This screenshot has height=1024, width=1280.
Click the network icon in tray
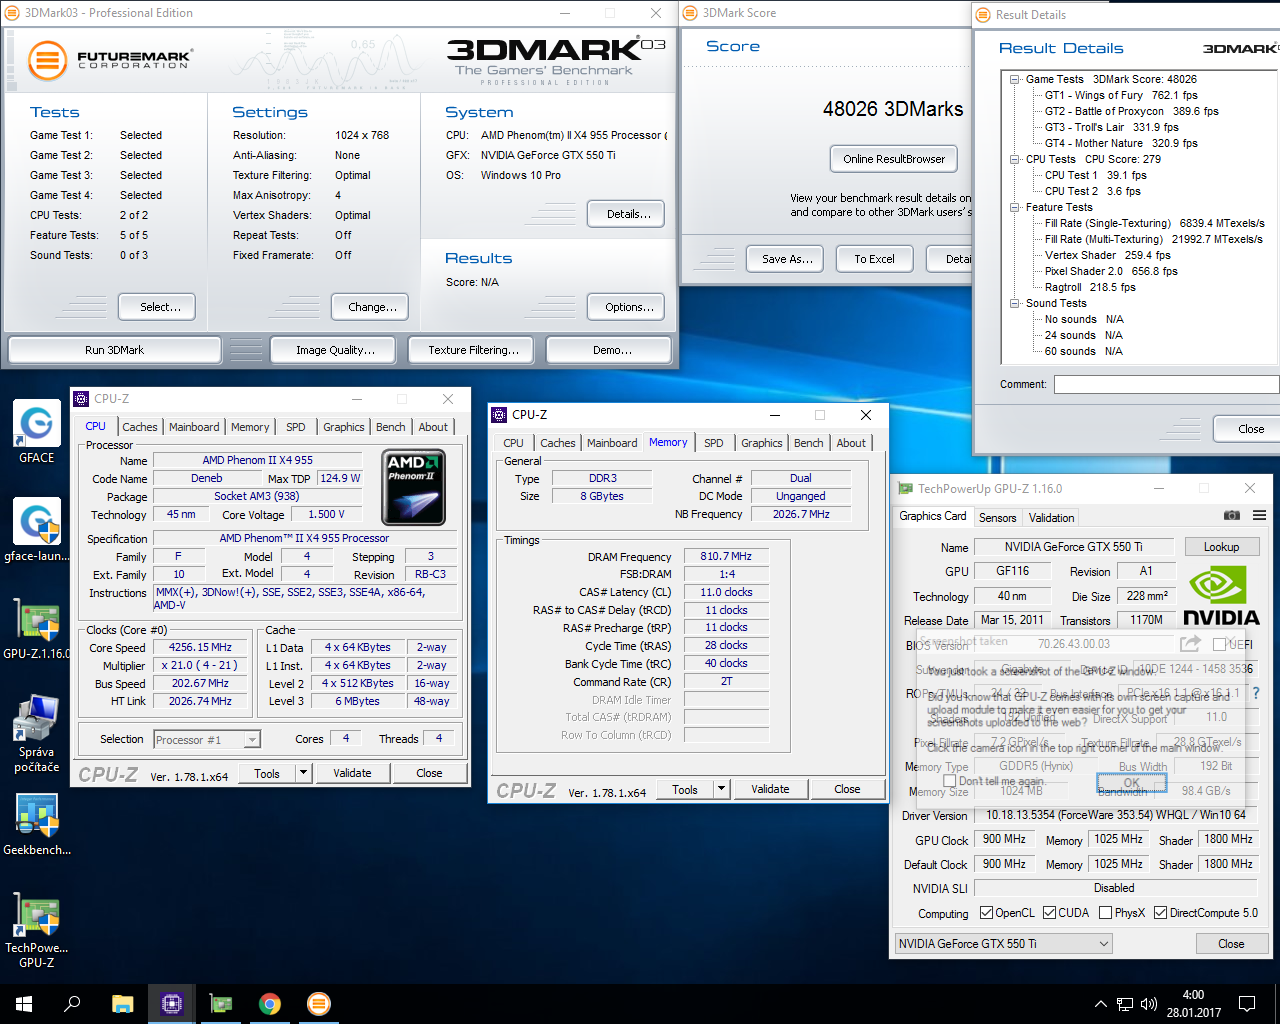[x=1125, y=1004]
